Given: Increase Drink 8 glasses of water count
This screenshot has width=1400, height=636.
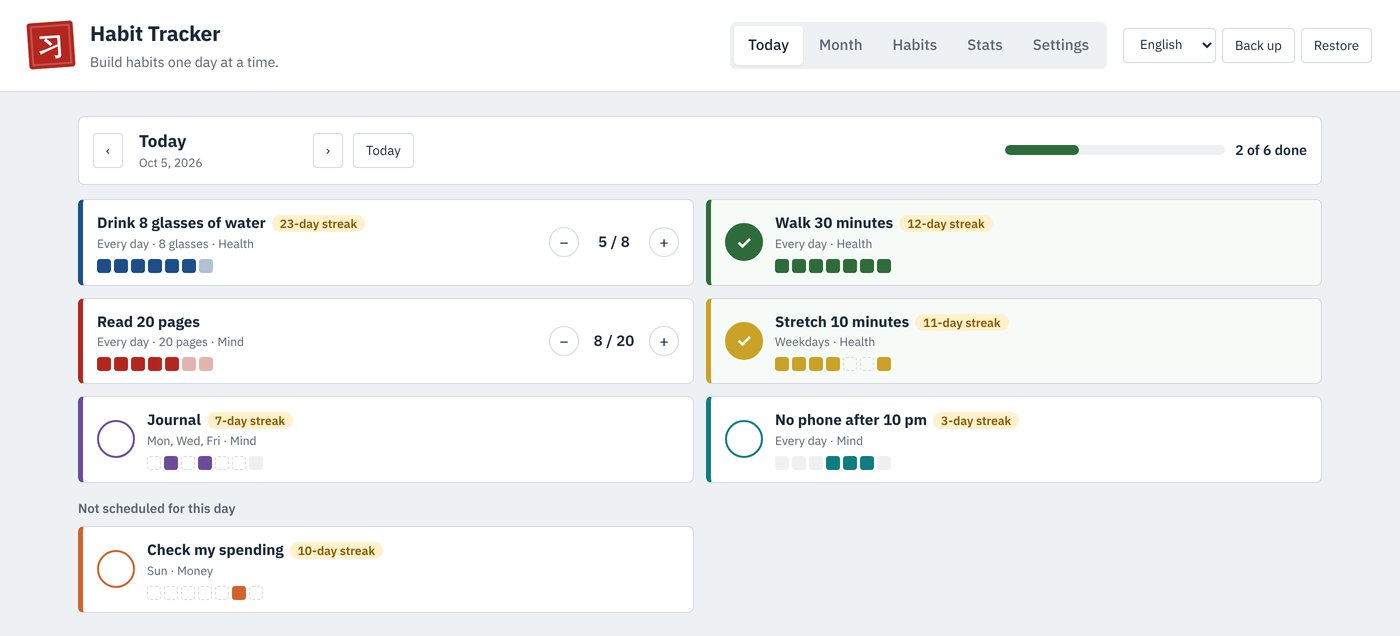Looking at the screenshot, I should coord(664,242).
